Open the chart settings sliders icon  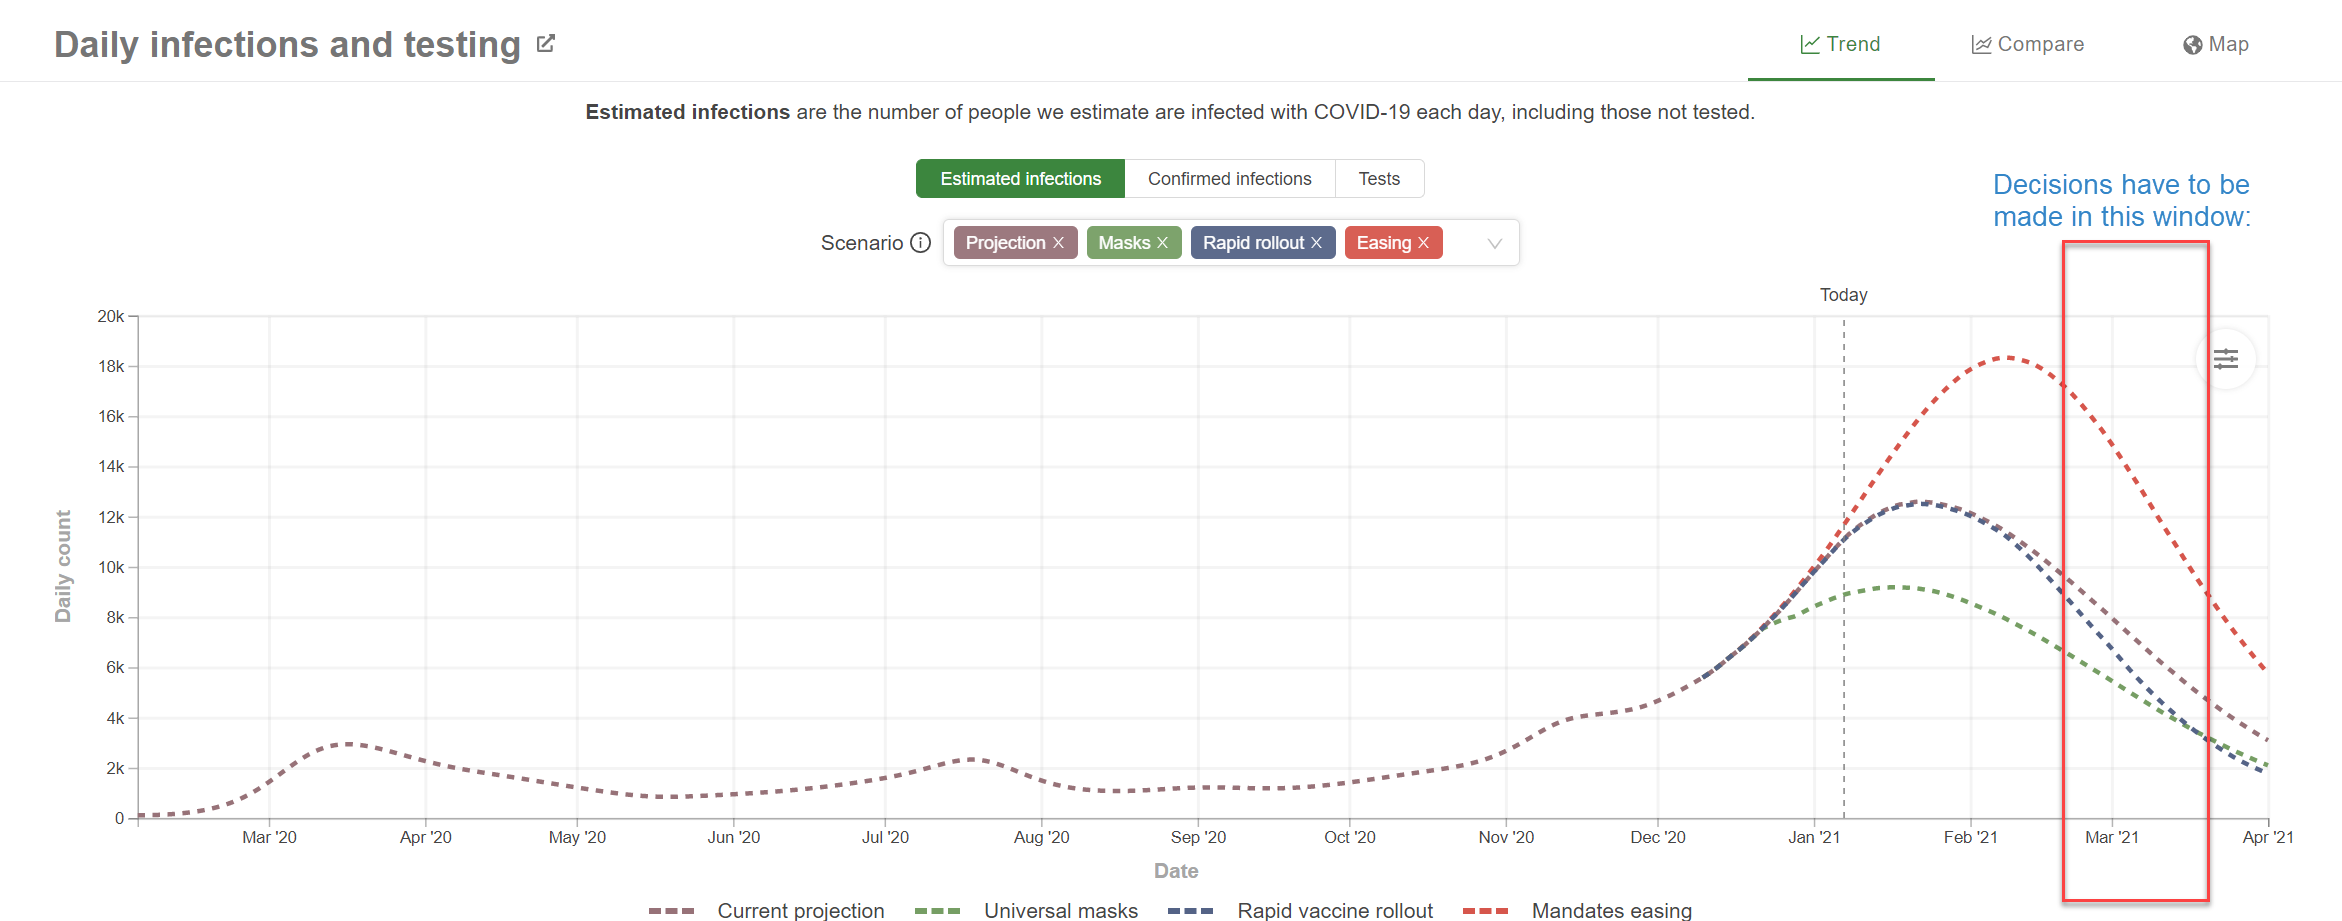coord(2225,359)
